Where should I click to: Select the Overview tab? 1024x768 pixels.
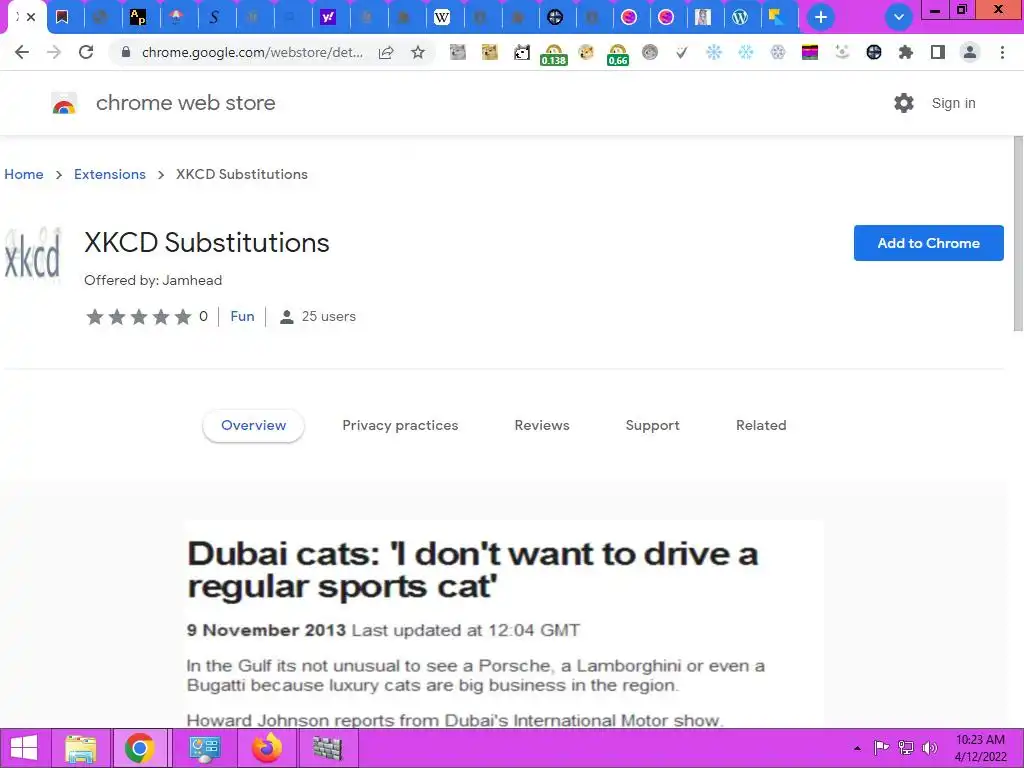tap(253, 425)
